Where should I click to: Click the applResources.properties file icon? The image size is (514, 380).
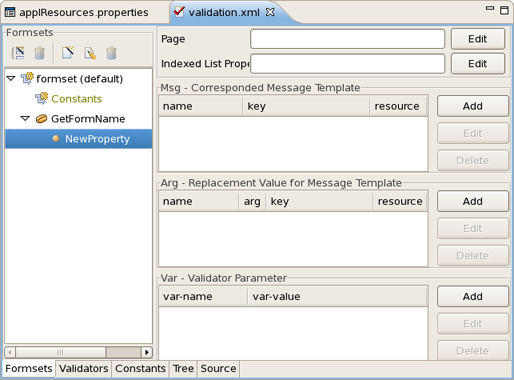(x=10, y=12)
